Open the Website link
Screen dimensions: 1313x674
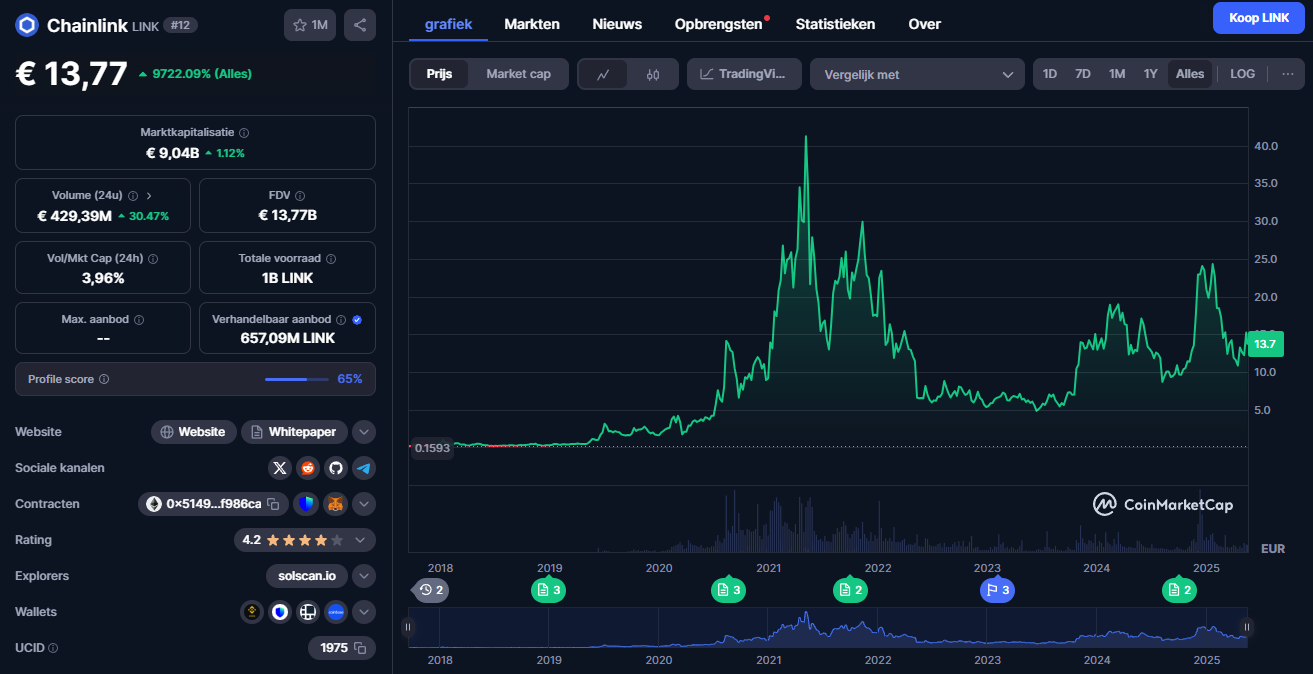[x=194, y=432]
